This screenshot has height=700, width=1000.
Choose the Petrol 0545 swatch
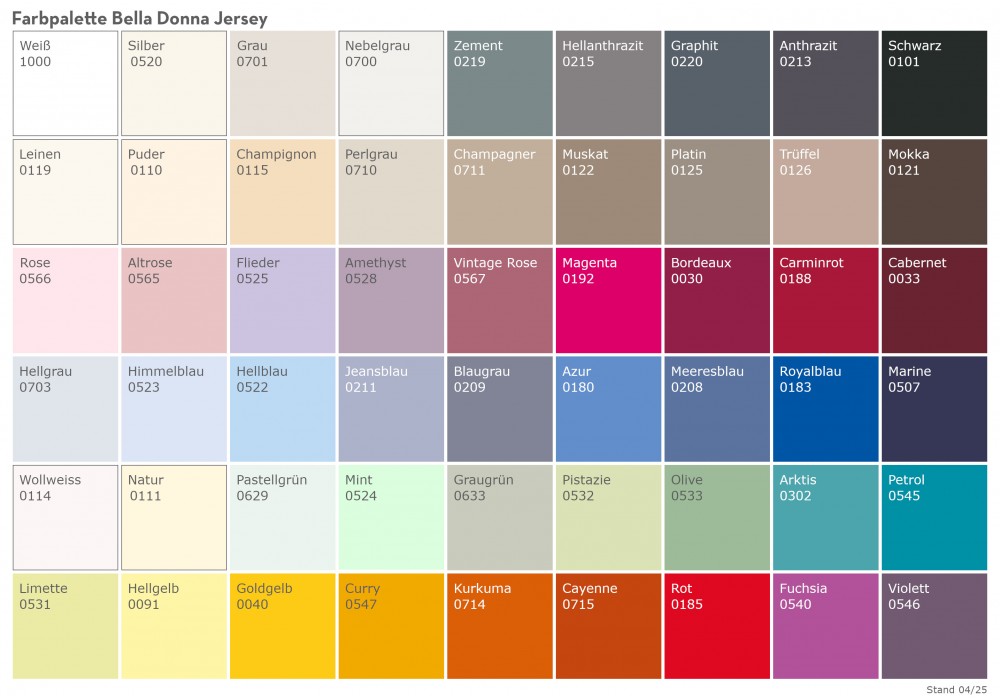click(934, 517)
